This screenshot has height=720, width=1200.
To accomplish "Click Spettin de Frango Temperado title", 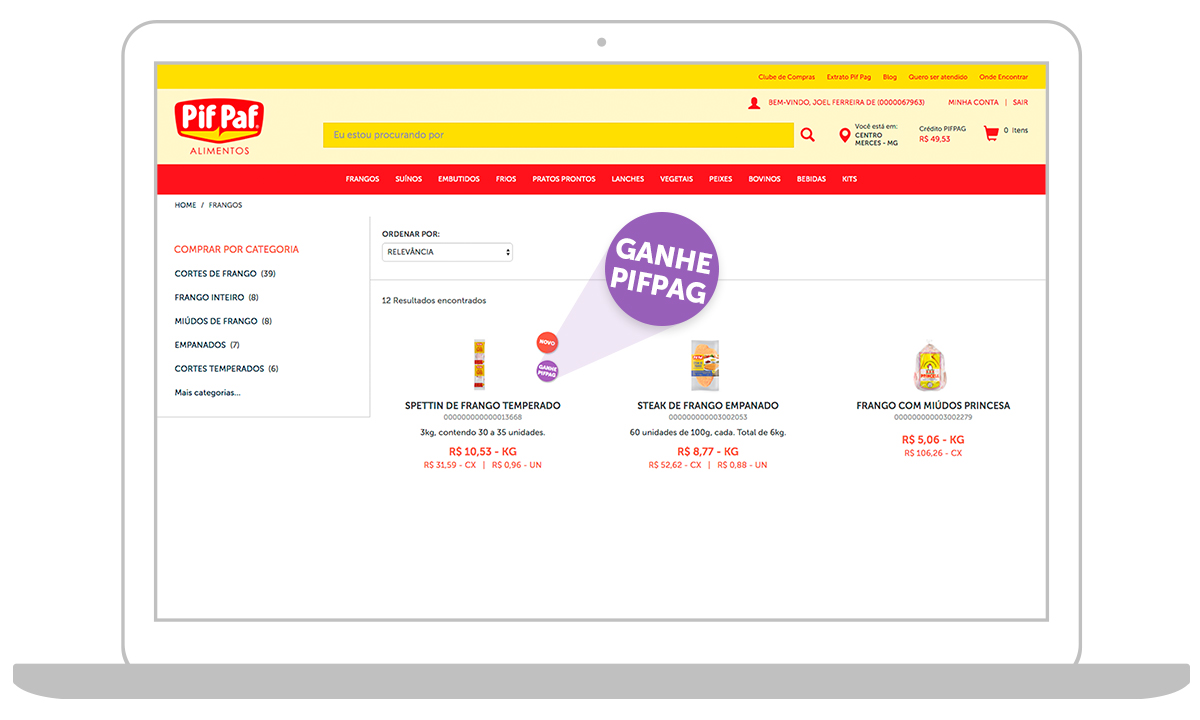I will 483,406.
